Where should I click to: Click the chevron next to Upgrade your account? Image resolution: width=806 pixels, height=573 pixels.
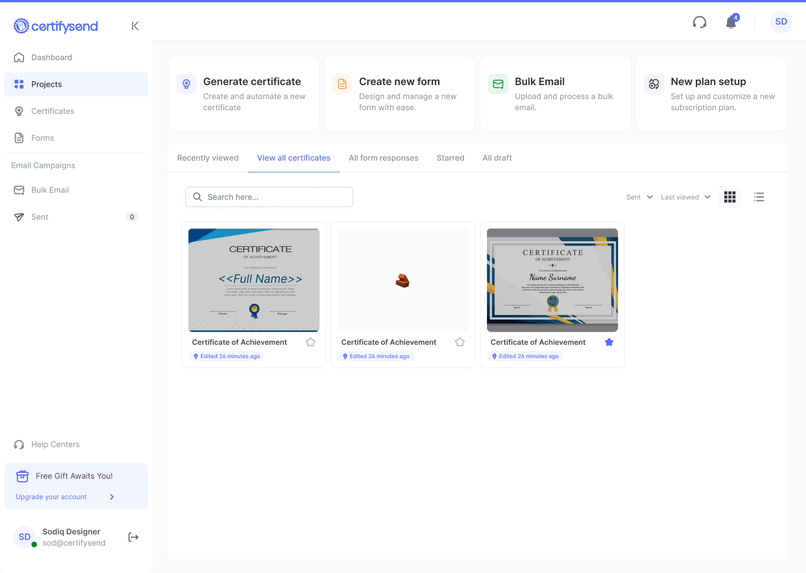coord(112,497)
